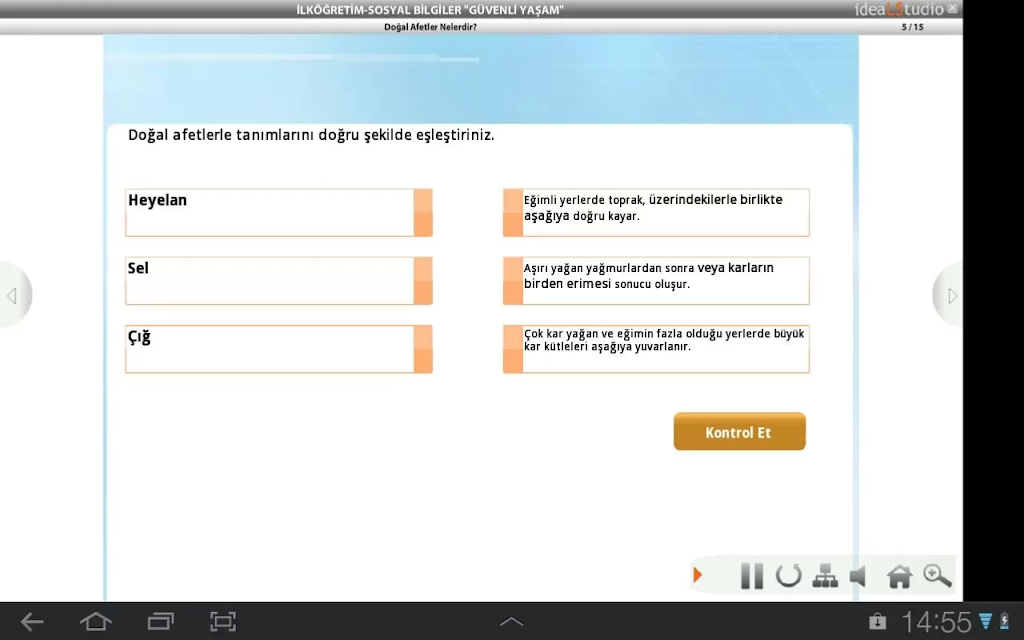Expand the system bar up-chevron
The width and height of the screenshot is (1024, 640).
pos(511,621)
